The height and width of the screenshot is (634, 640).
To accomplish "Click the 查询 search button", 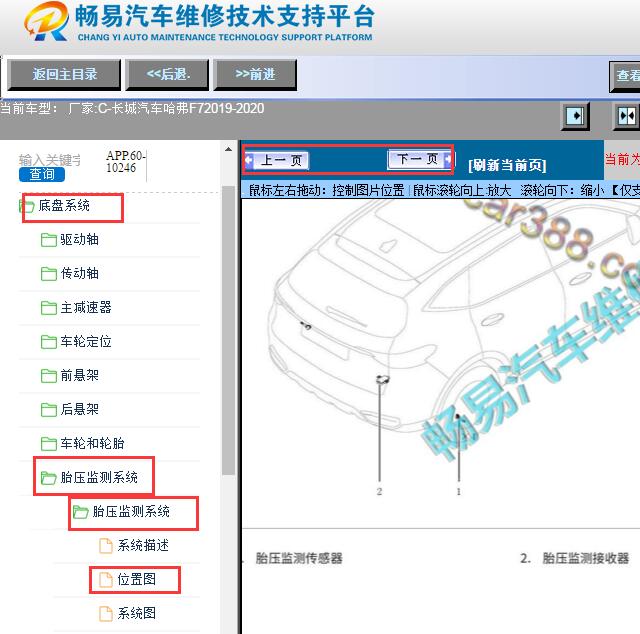I will tap(42, 174).
